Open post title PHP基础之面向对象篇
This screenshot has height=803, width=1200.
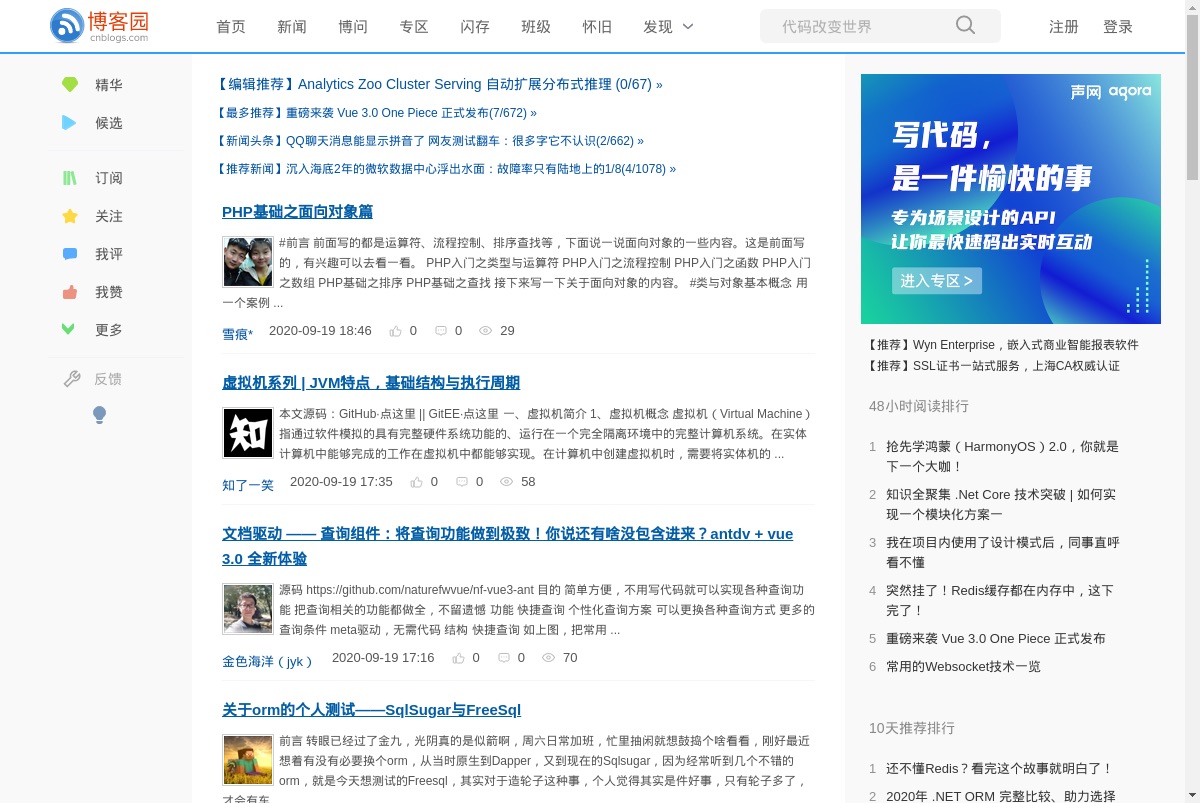[297, 212]
